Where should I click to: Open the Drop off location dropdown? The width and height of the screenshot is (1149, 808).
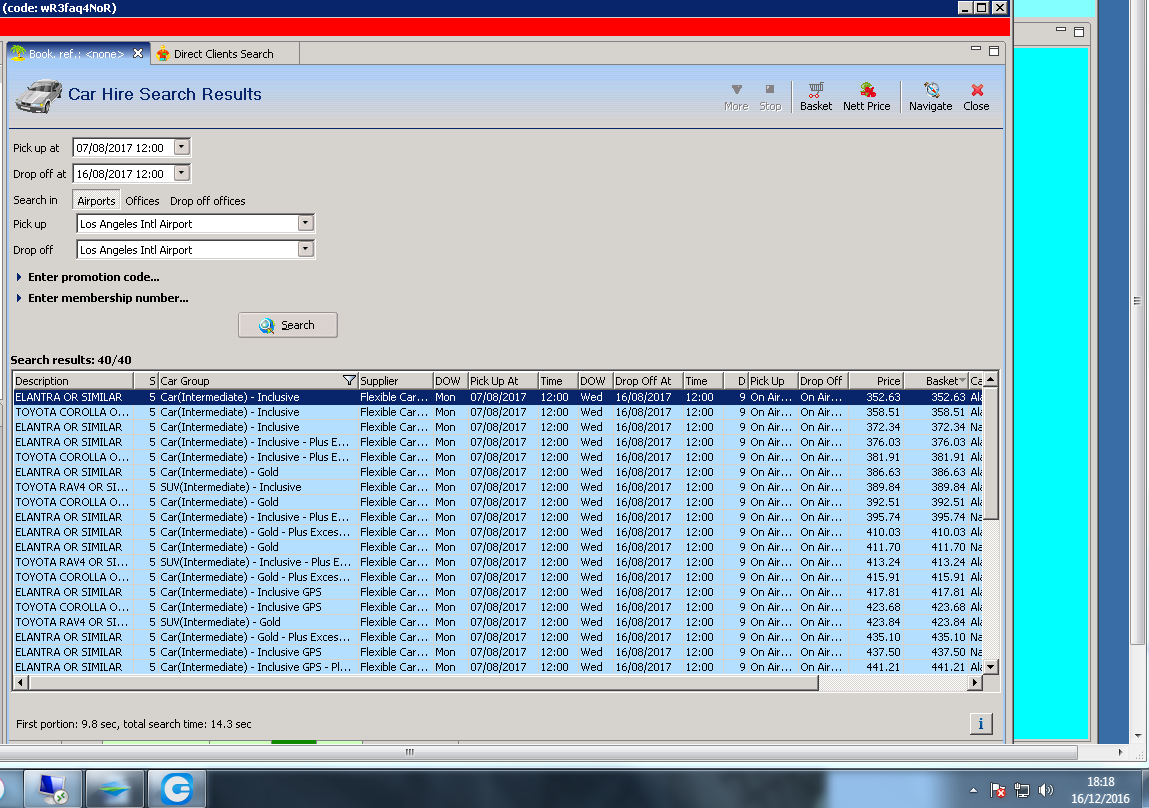tap(306, 249)
